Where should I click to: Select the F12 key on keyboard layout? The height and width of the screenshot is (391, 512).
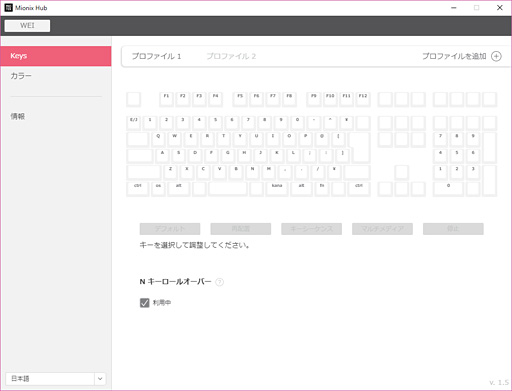tap(363, 99)
